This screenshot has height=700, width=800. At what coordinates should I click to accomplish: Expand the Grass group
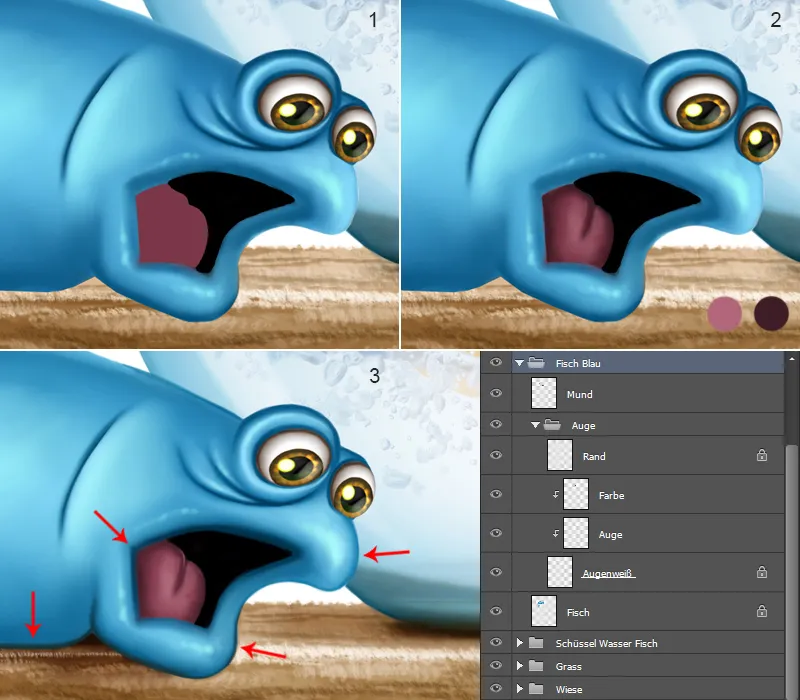tap(520, 666)
